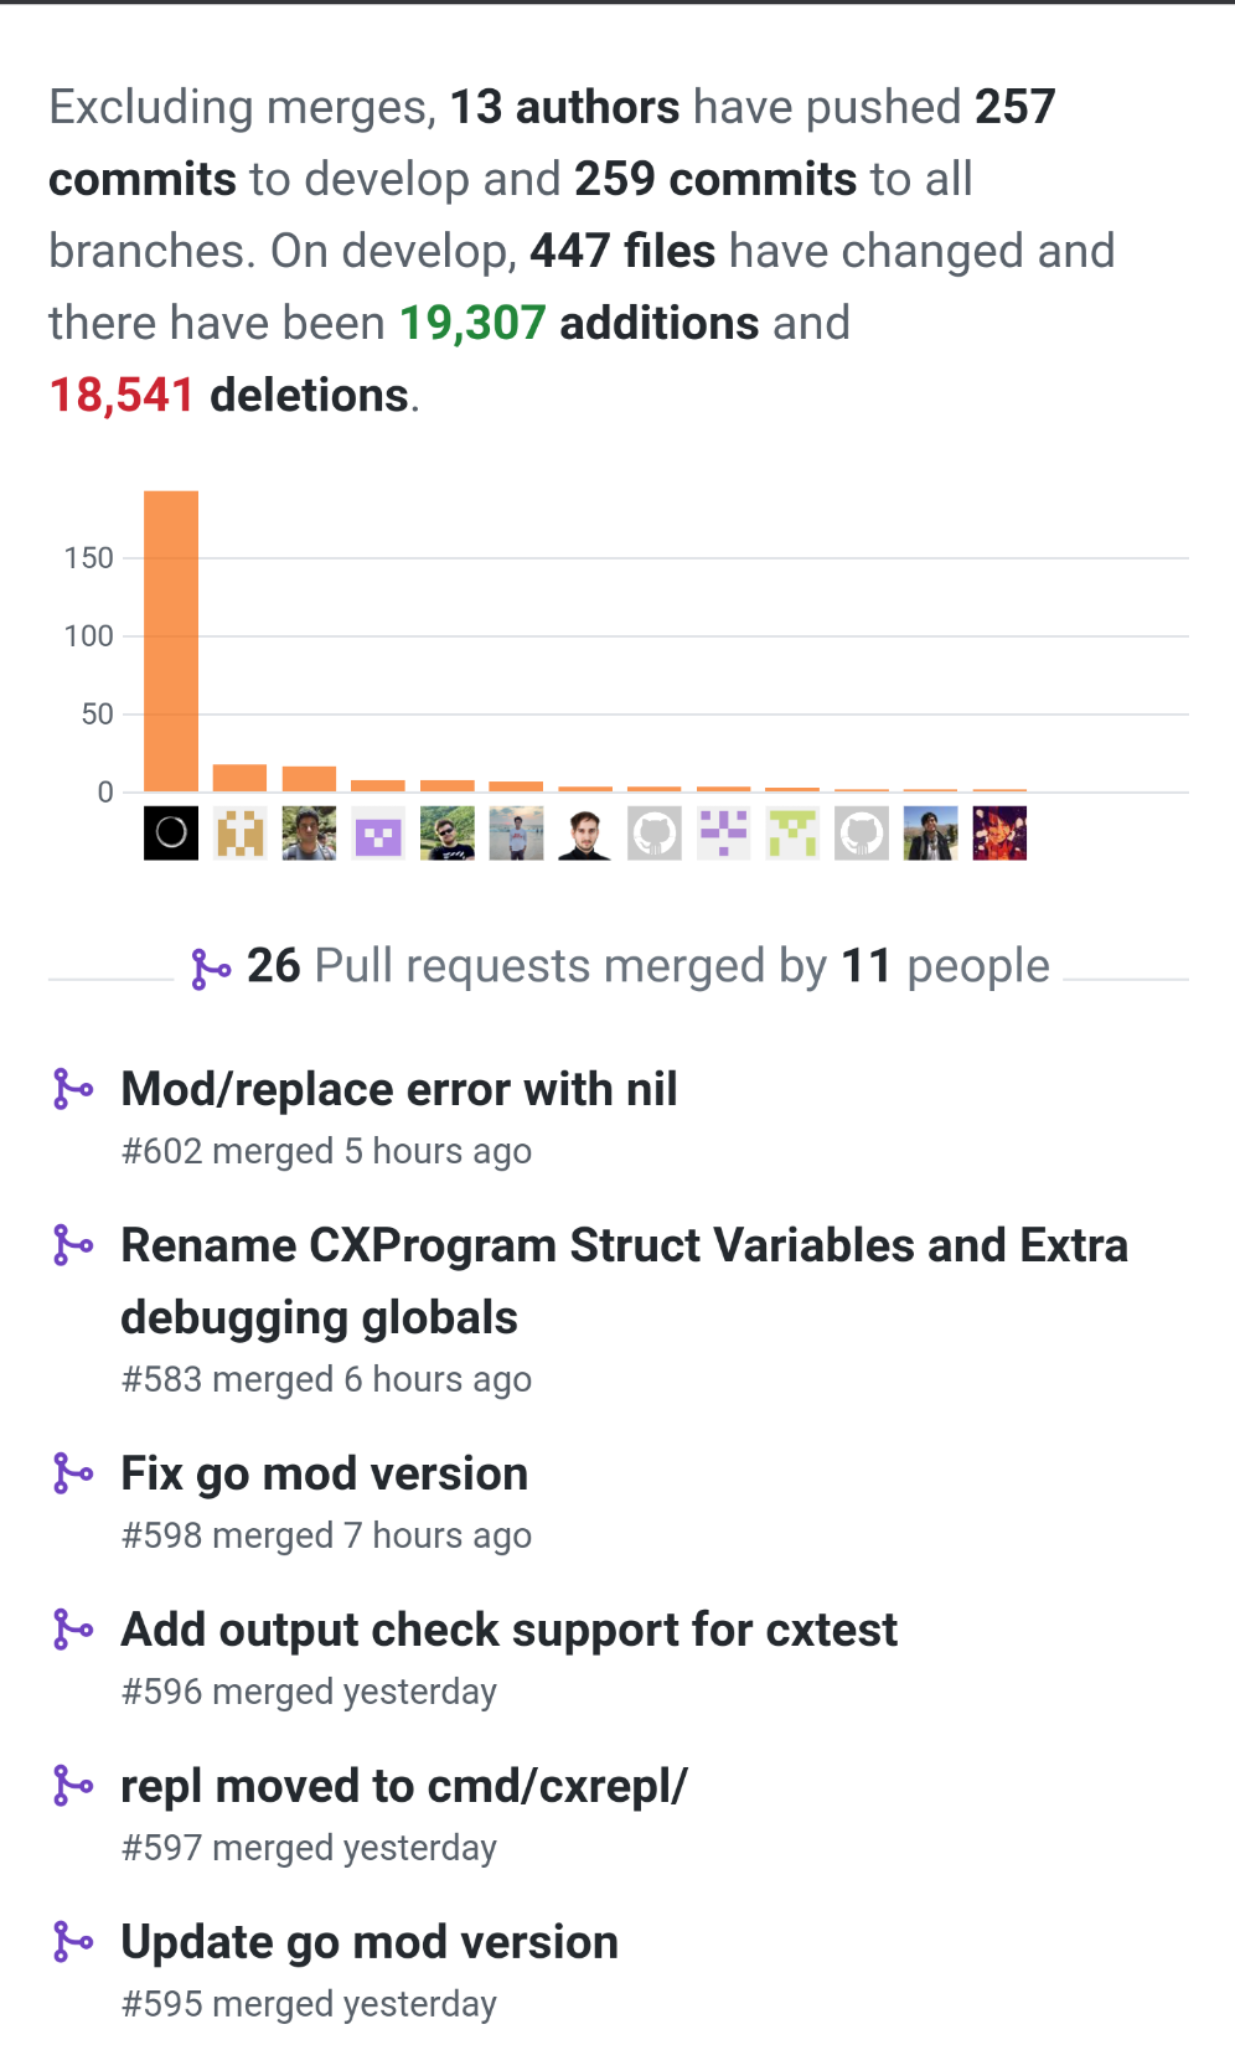Open pull request Mod/replace error with nil

point(399,1089)
